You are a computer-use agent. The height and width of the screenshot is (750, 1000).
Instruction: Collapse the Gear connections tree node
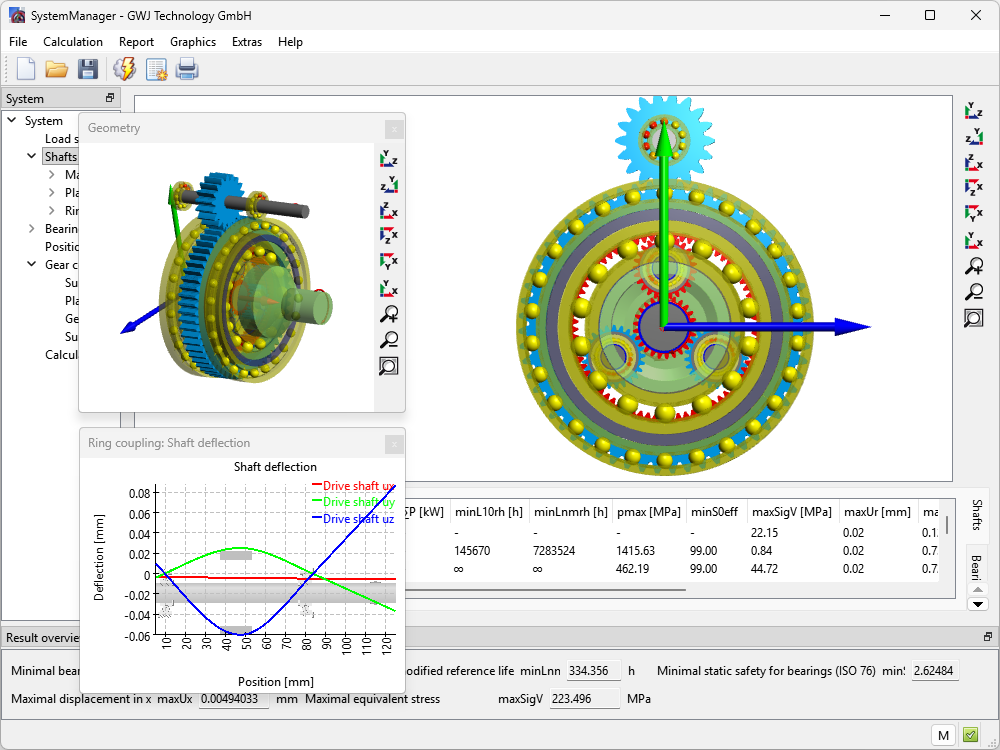tap(32, 265)
